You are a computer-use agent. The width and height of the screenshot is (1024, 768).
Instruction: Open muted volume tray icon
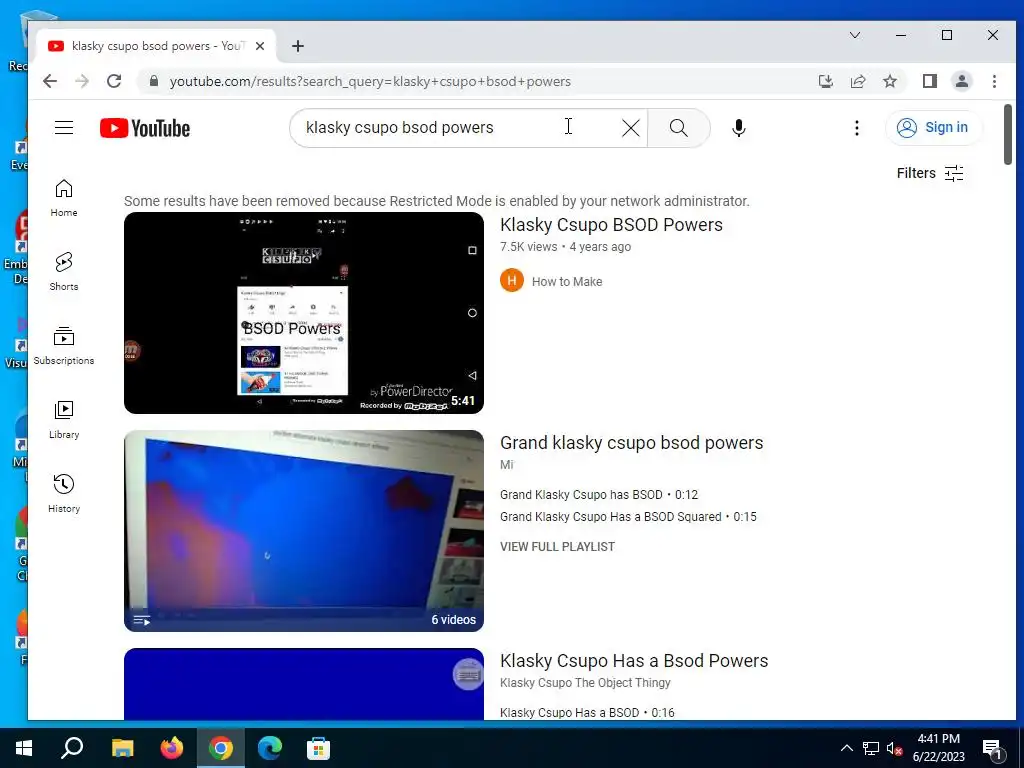coord(894,748)
